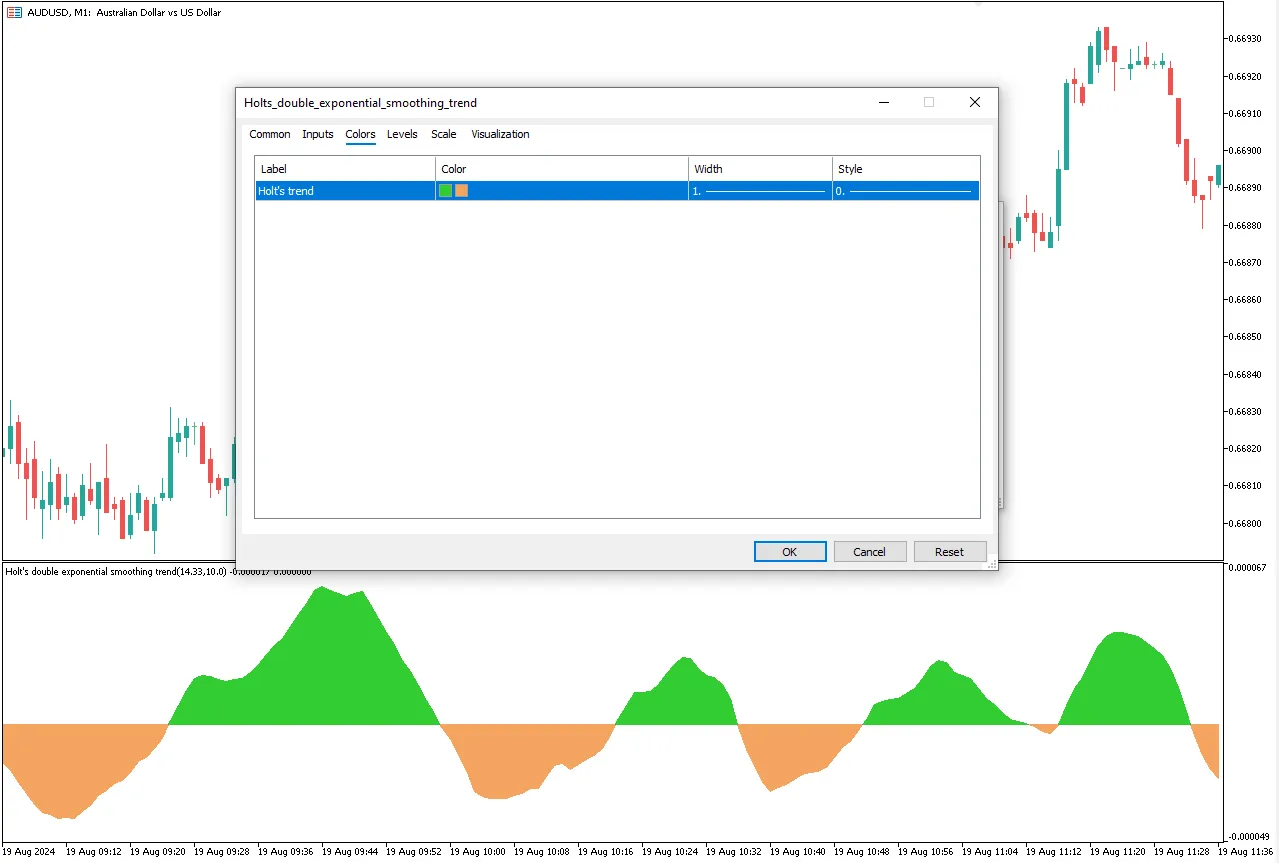Click the chart icon beside the AUDUSD title
This screenshot has width=1279, height=863.
[14, 13]
